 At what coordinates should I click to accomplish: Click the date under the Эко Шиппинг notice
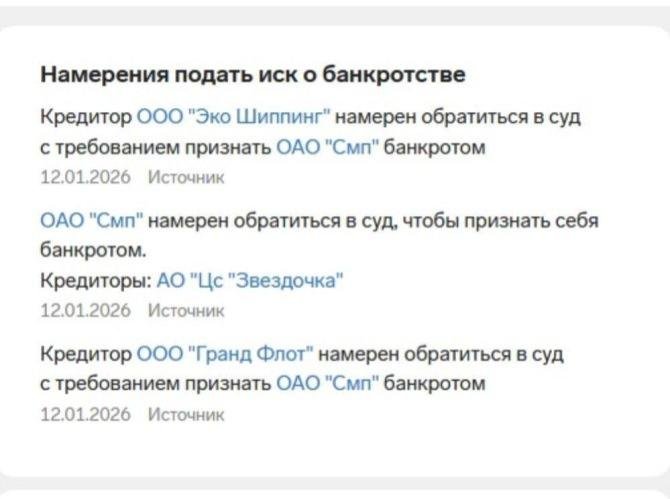[85, 177]
